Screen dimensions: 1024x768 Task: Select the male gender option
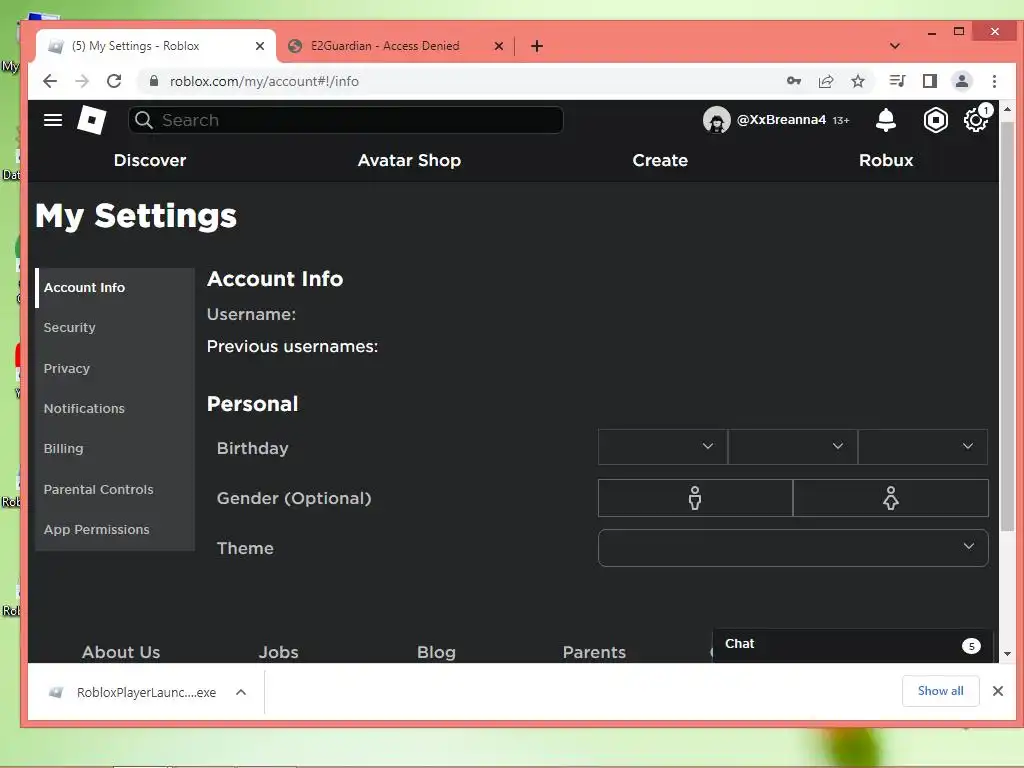tap(695, 498)
